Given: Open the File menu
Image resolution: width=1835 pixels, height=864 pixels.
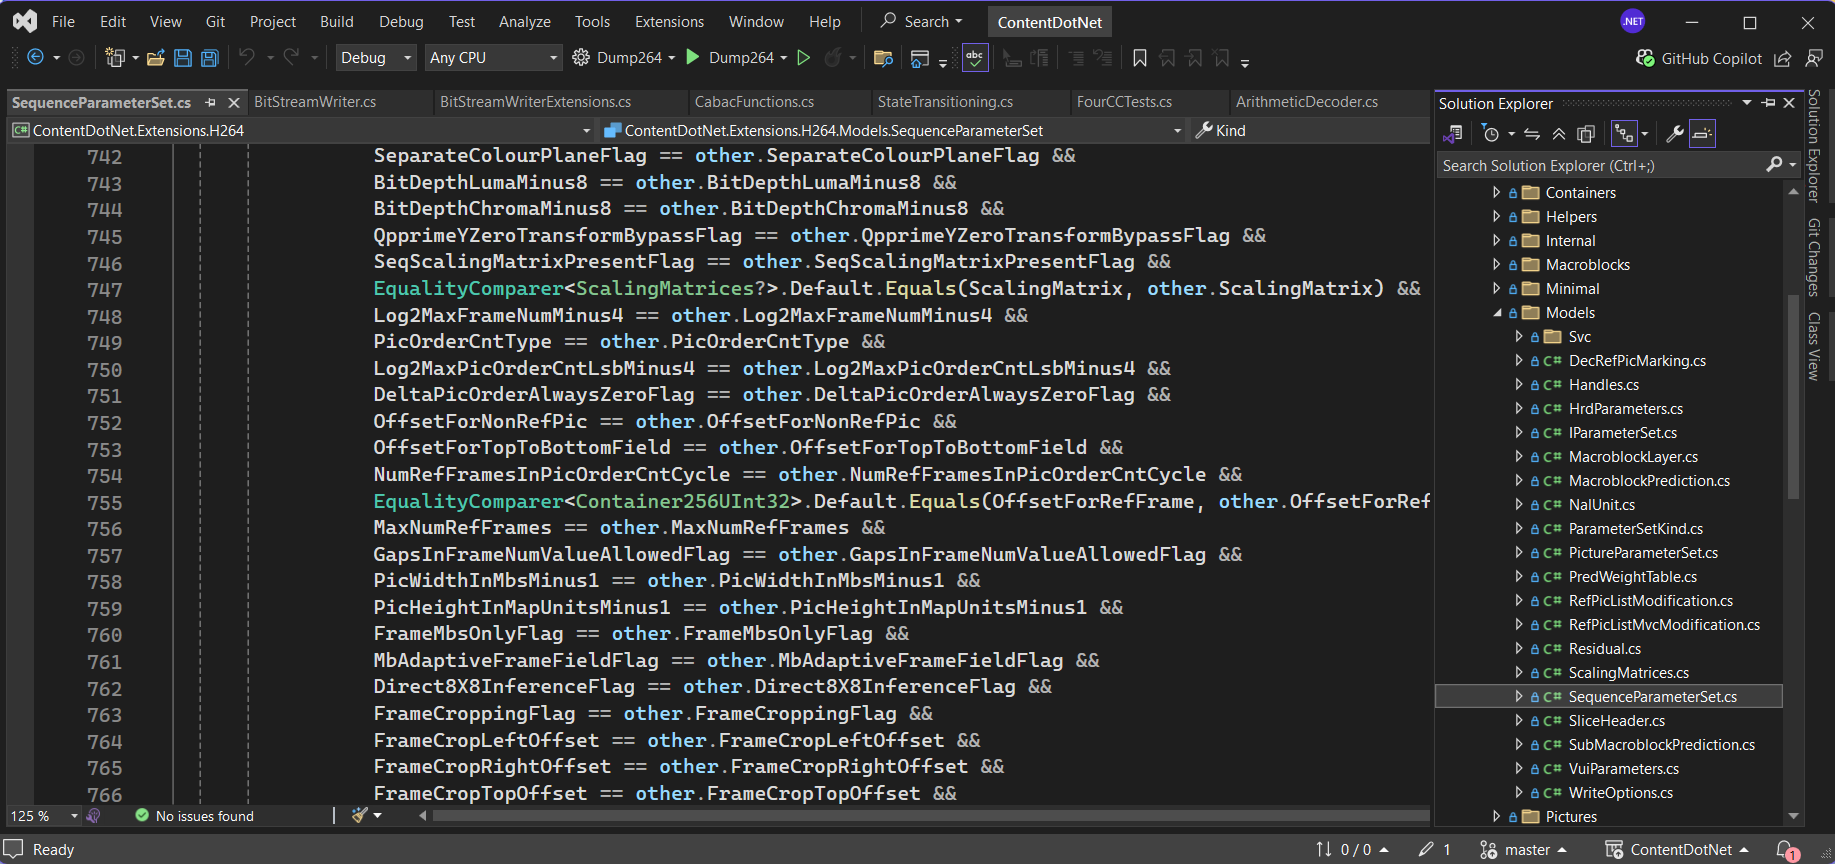Looking at the screenshot, I should (x=63, y=21).
